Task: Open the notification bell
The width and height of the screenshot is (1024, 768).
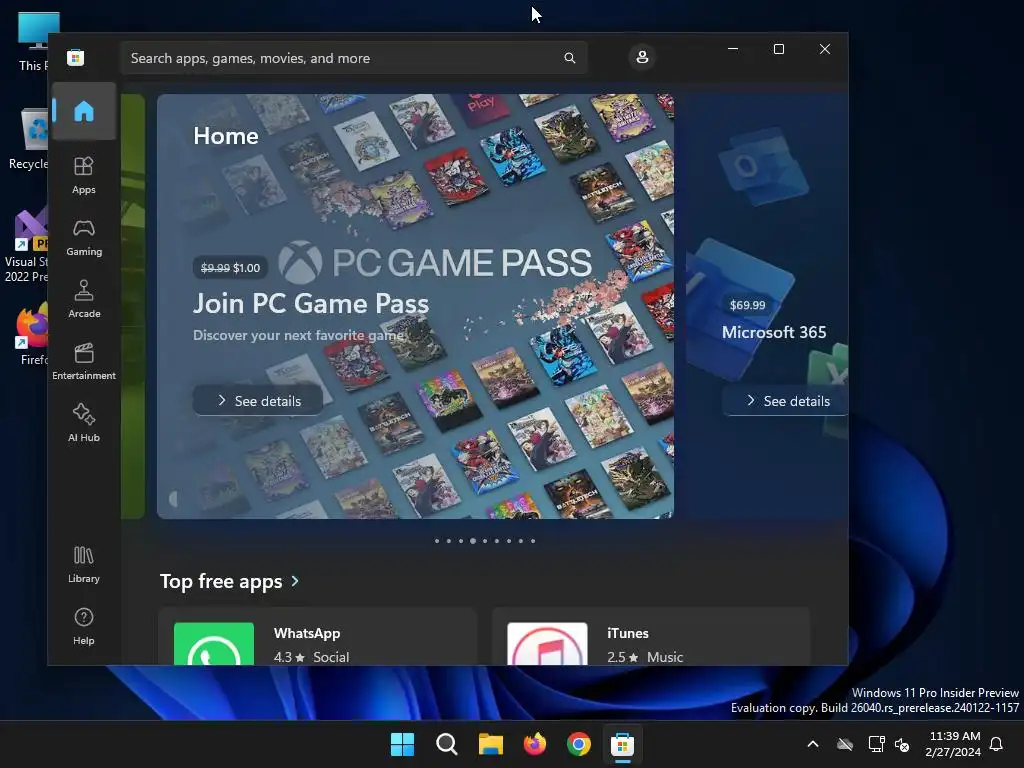Action: (x=997, y=744)
